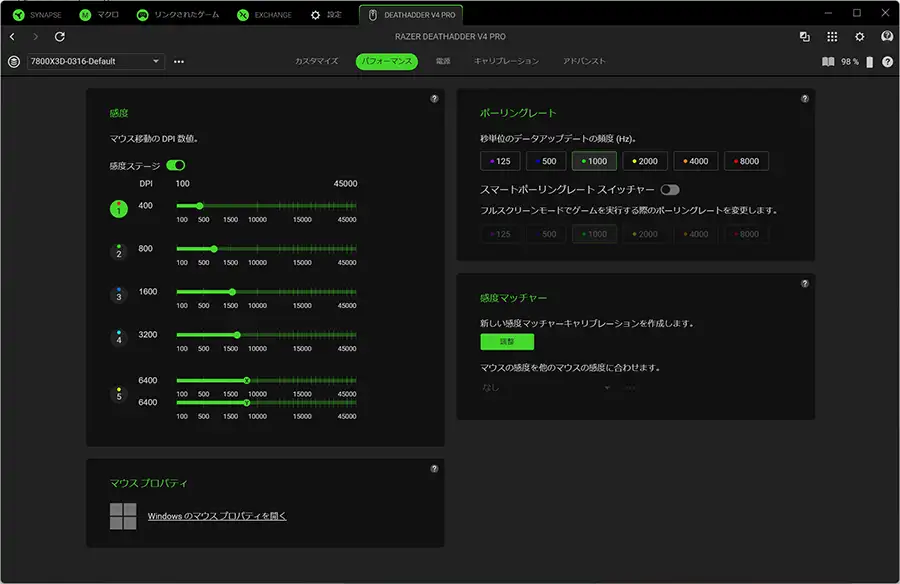Set polling rate to 4000 Hz
The width and height of the screenshot is (900, 584).
[x=696, y=161]
